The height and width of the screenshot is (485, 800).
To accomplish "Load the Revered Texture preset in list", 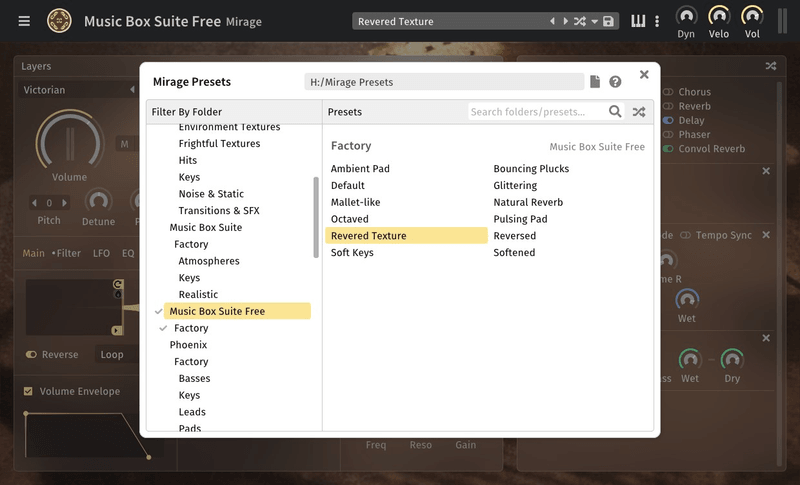I will click(x=406, y=236).
